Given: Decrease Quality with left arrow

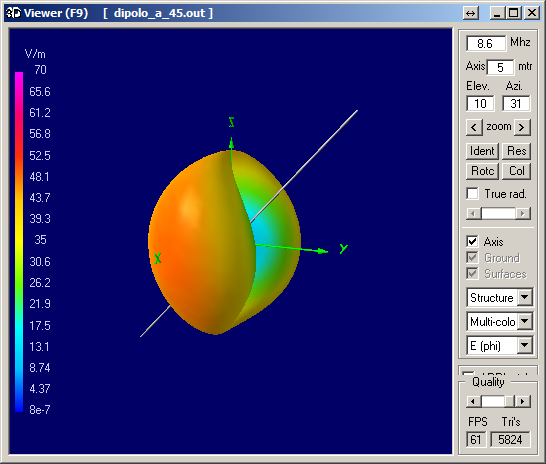Looking at the screenshot, I should (473, 401).
